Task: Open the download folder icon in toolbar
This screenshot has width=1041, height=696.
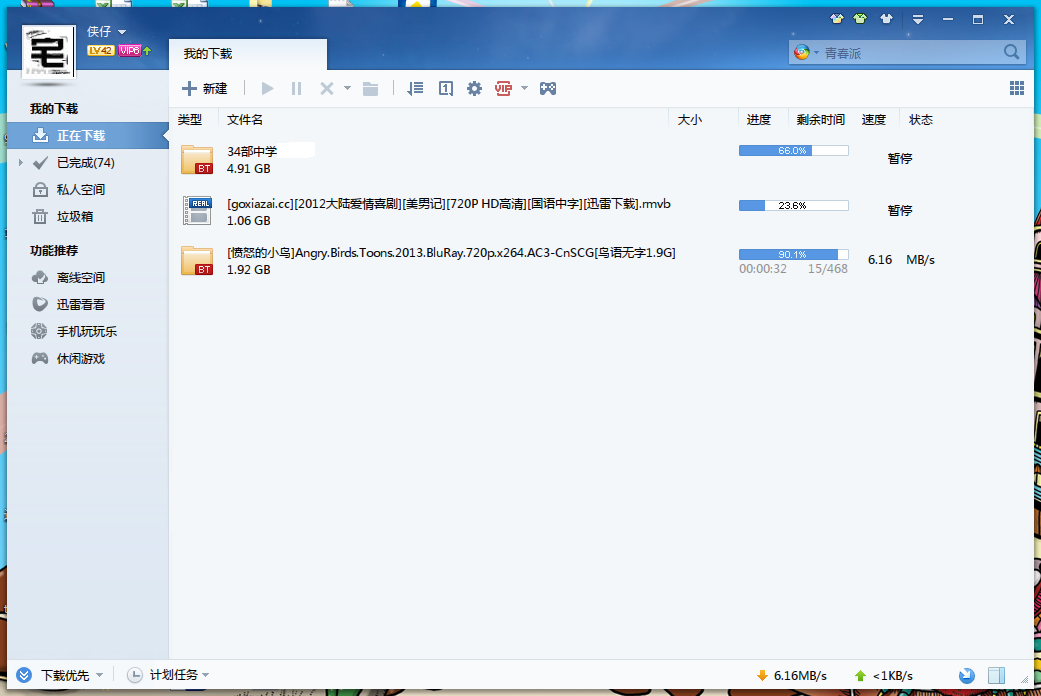Action: pyautogui.click(x=370, y=88)
